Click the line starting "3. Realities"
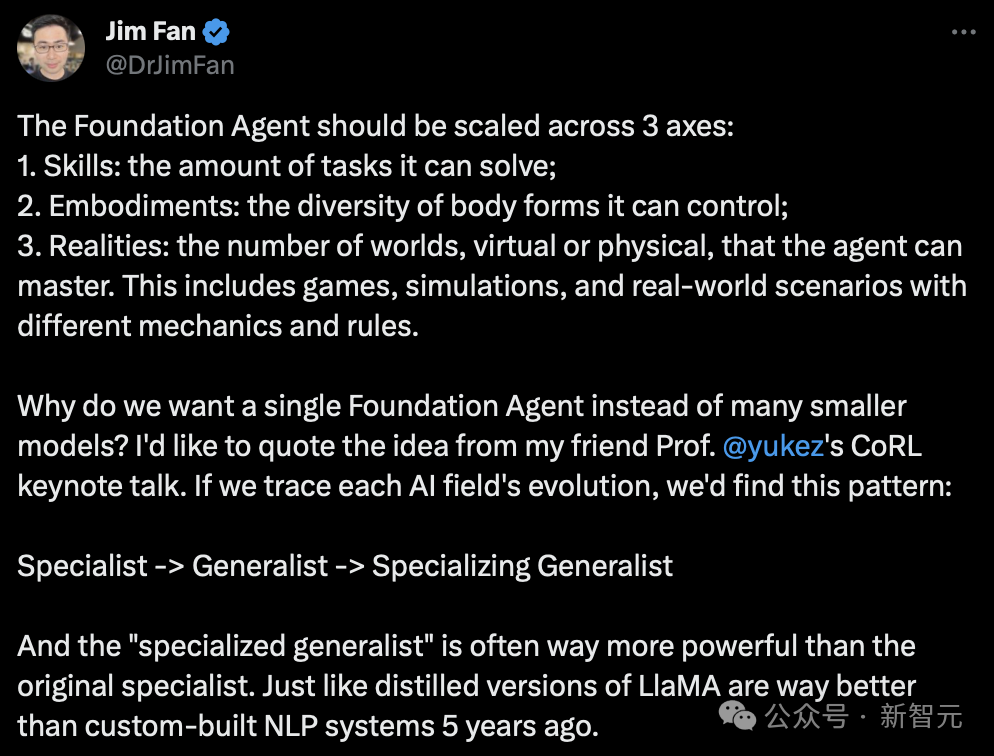 click(490, 246)
